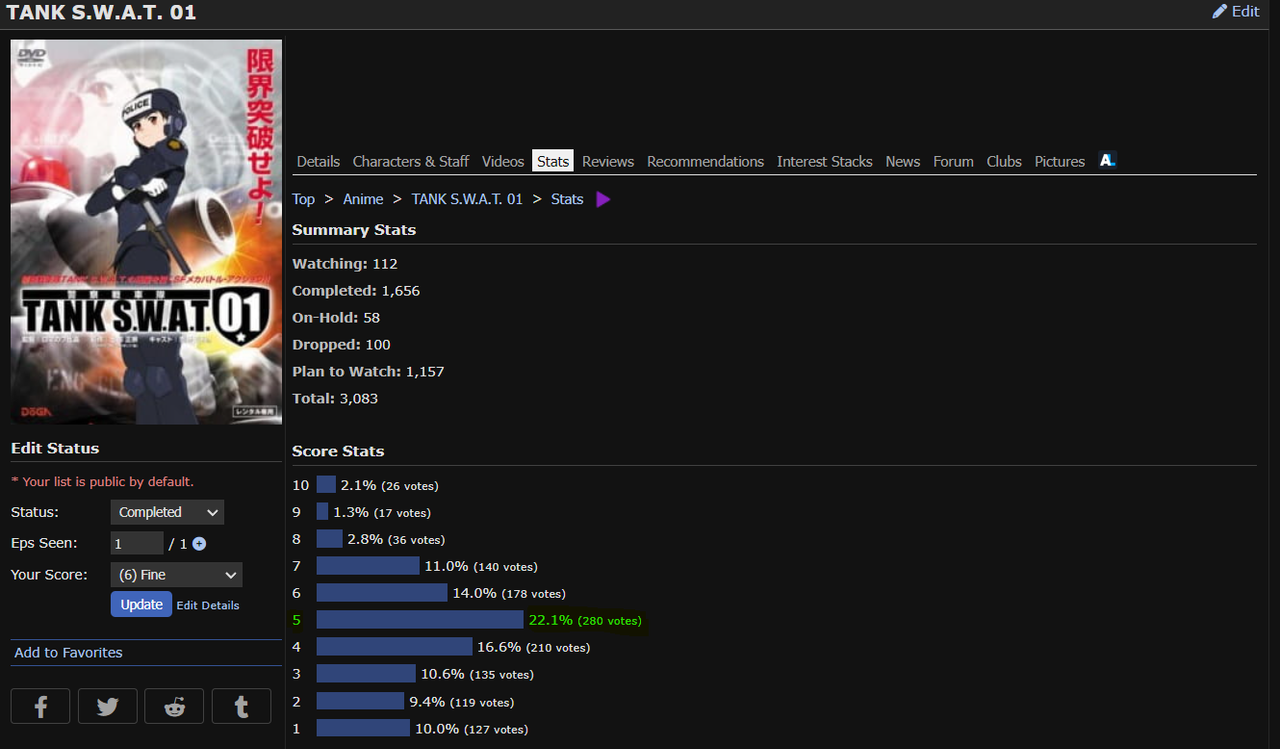The image size is (1280, 749).
Task: Open the Interest Stacks tab
Action: pyautogui.click(x=825, y=161)
